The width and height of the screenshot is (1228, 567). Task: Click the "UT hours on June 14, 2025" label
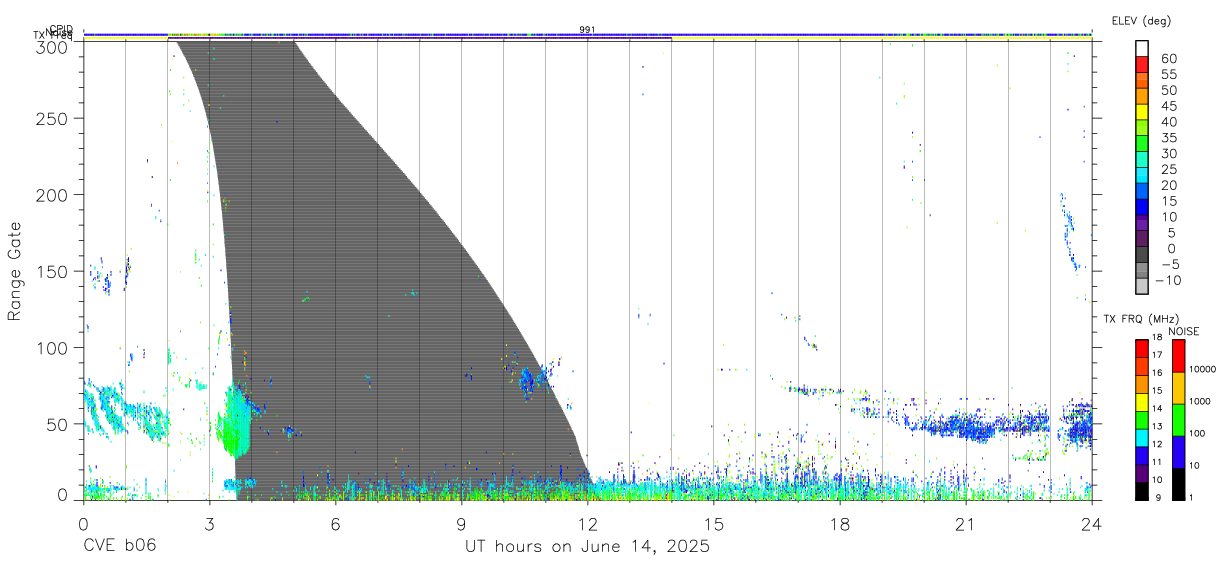click(x=587, y=547)
